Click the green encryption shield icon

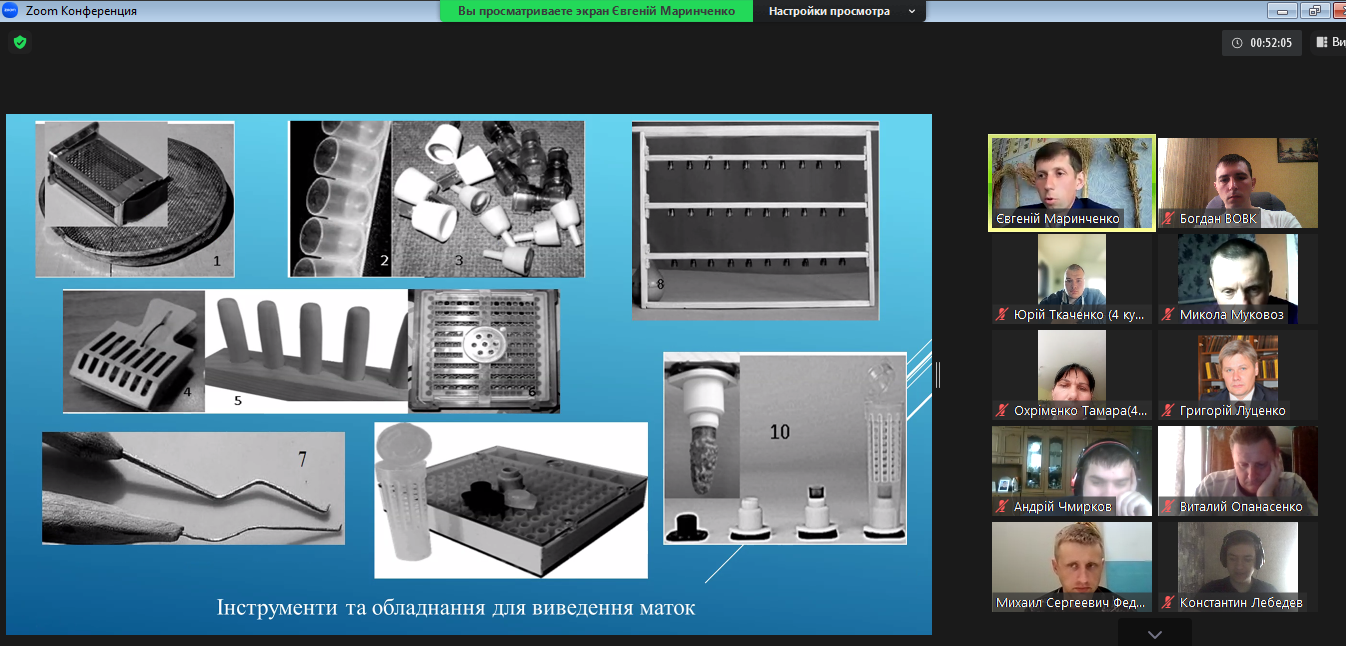click(19, 42)
